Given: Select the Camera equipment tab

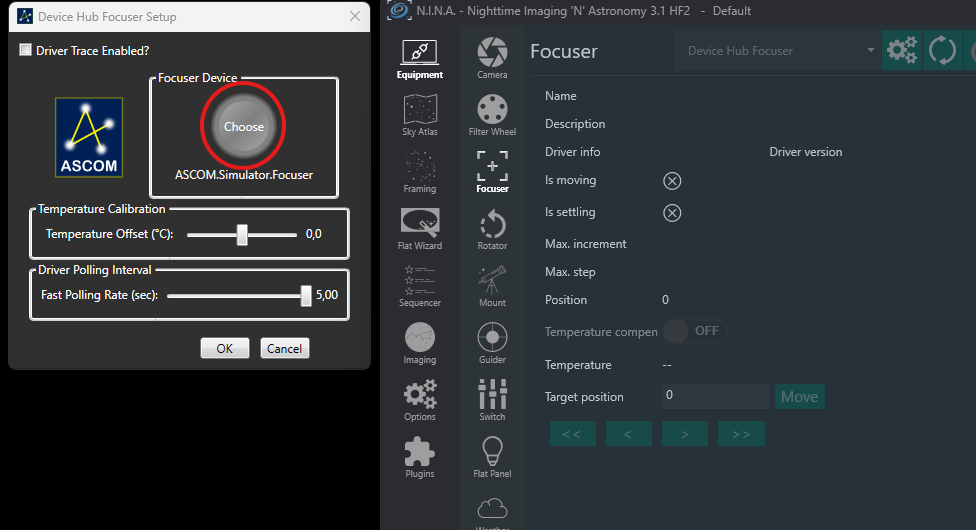Looking at the screenshot, I should point(492,58).
